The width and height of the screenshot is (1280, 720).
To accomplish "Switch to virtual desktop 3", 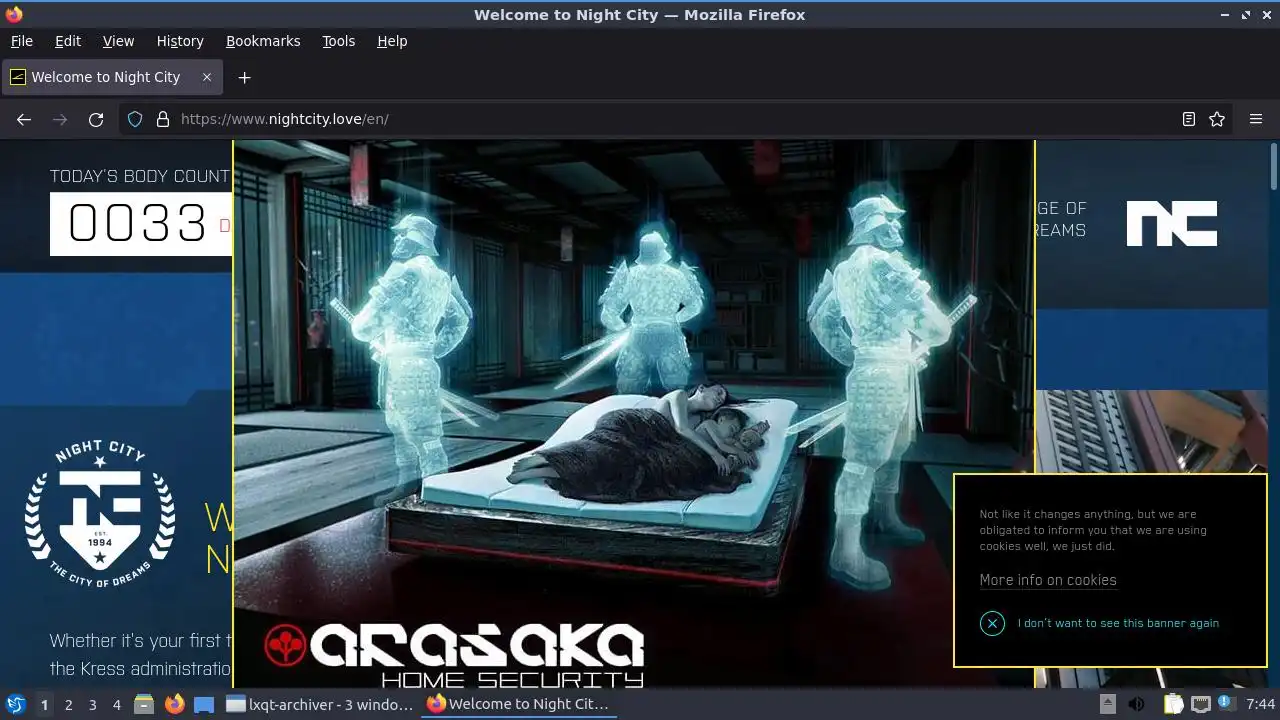I will click(x=92, y=705).
